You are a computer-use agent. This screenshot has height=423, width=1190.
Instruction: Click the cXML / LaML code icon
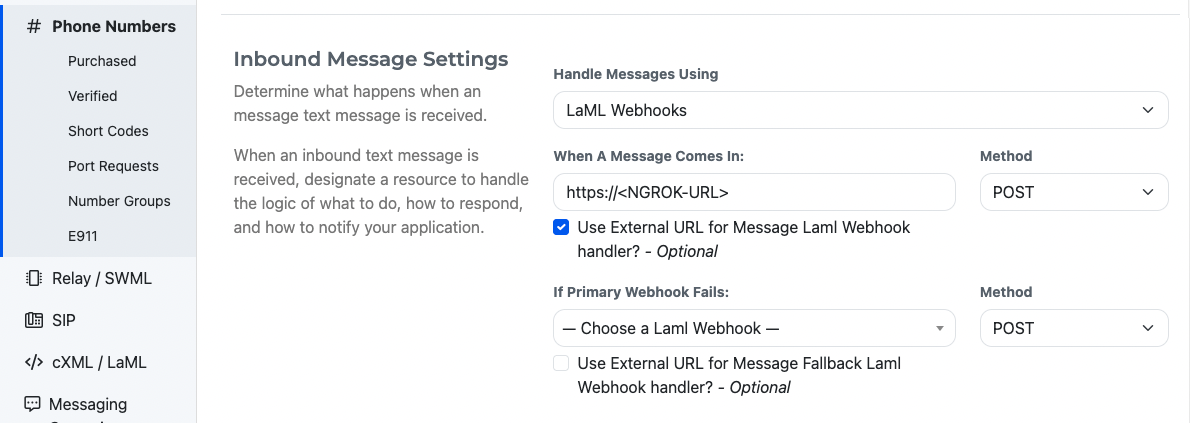tap(33, 362)
